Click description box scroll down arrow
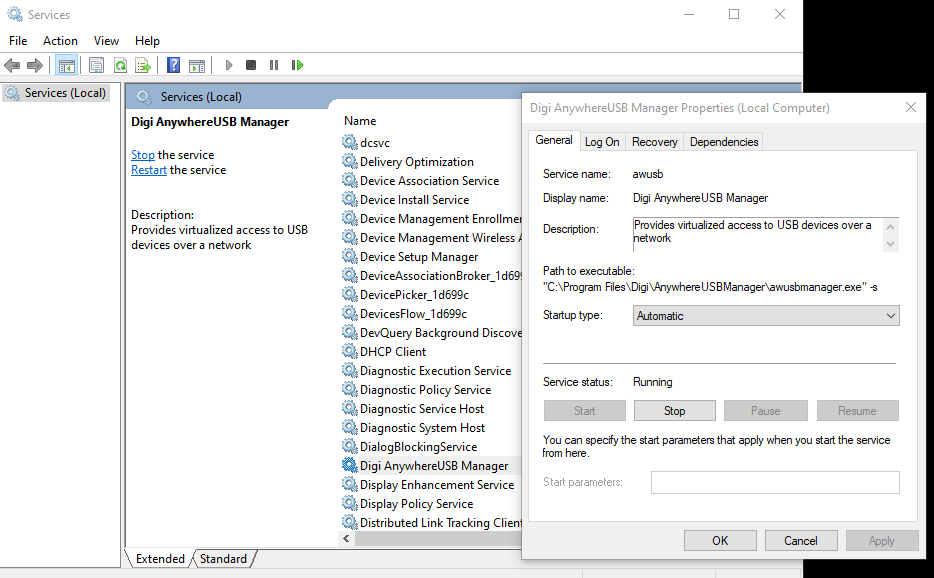This screenshot has height=578, width=934. point(891,244)
